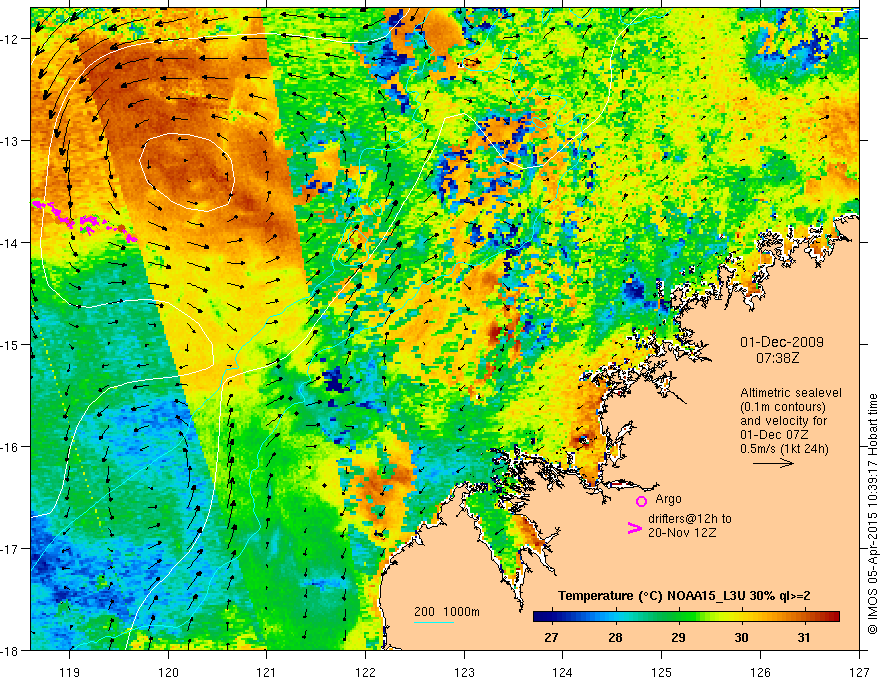The image size is (880, 680).
Task: Click the 30 color bar tick label
Action: (741, 637)
